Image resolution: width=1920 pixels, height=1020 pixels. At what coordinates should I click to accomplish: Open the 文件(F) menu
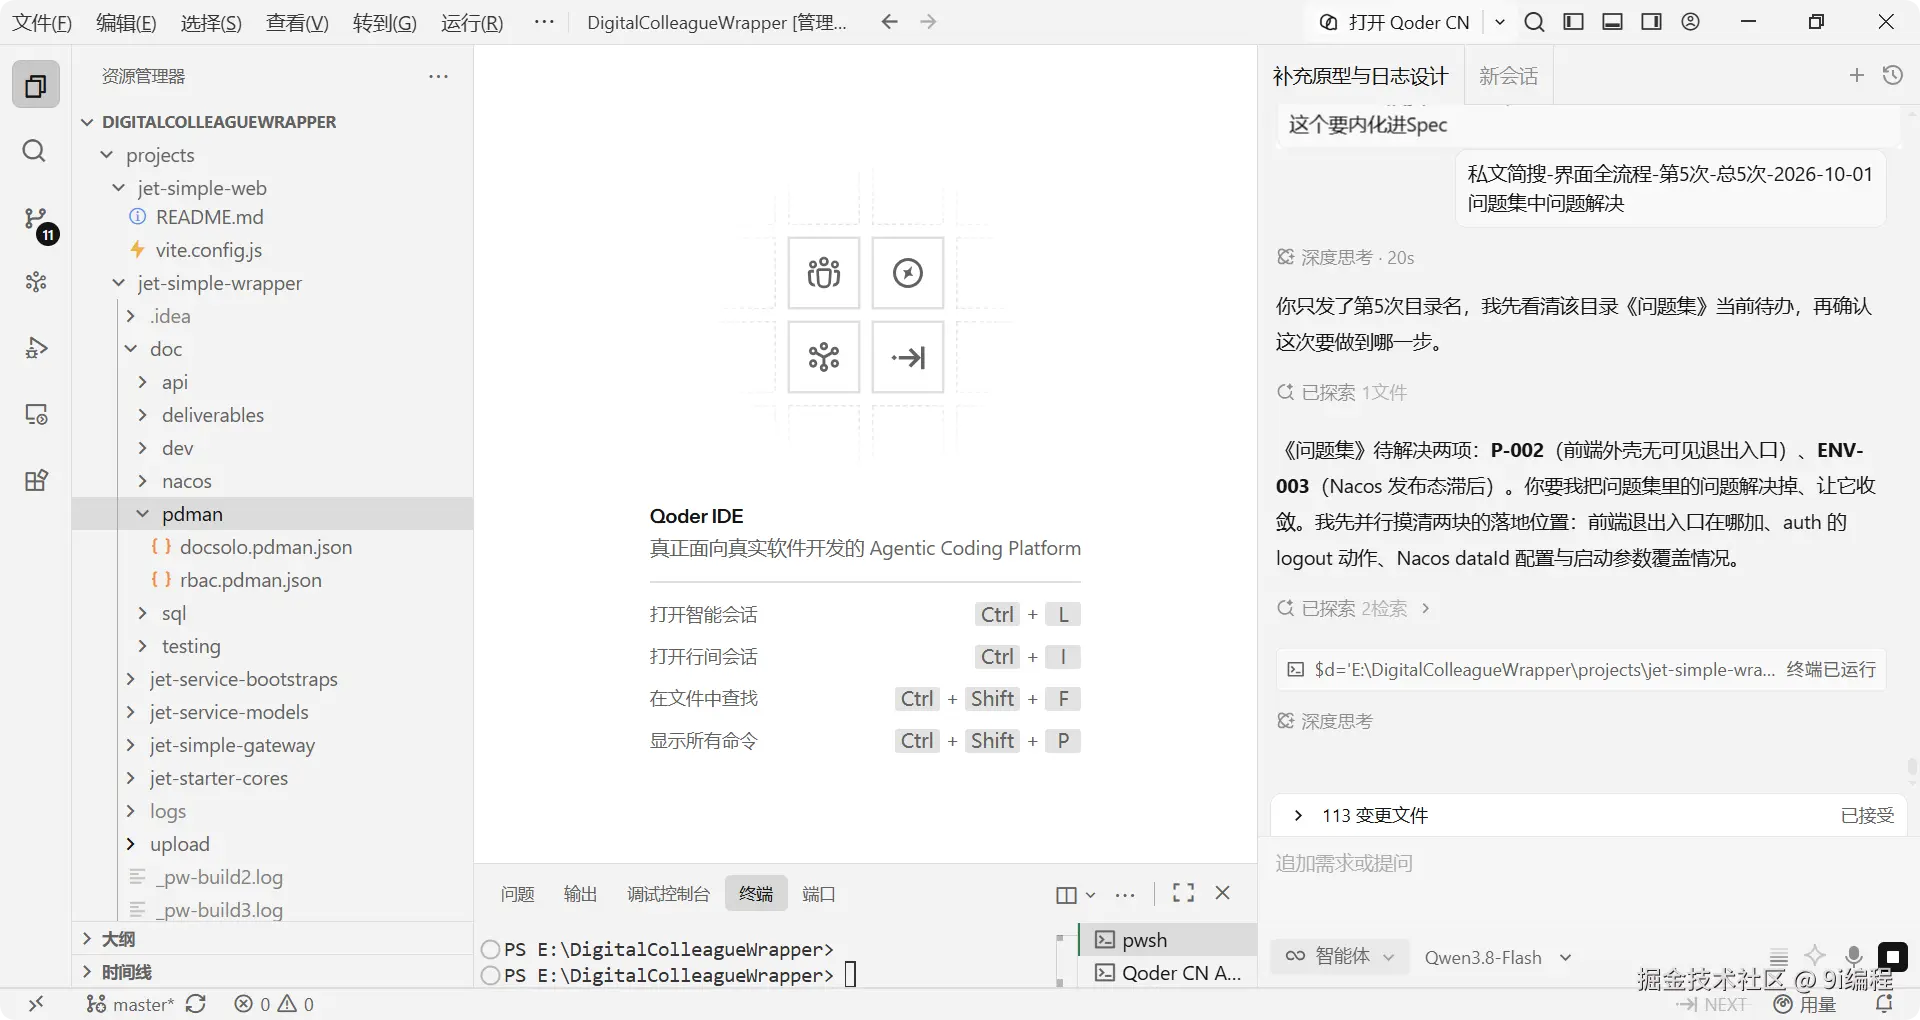(x=41, y=22)
